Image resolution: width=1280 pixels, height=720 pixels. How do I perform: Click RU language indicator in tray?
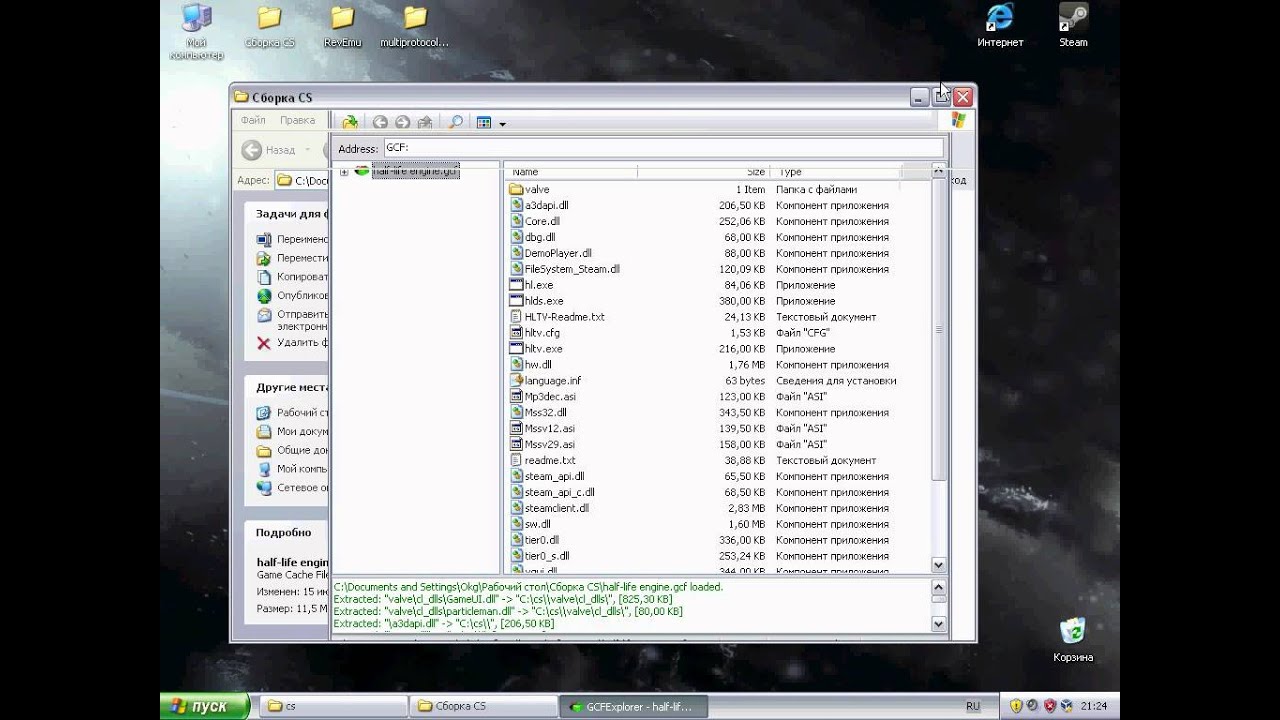click(973, 706)
